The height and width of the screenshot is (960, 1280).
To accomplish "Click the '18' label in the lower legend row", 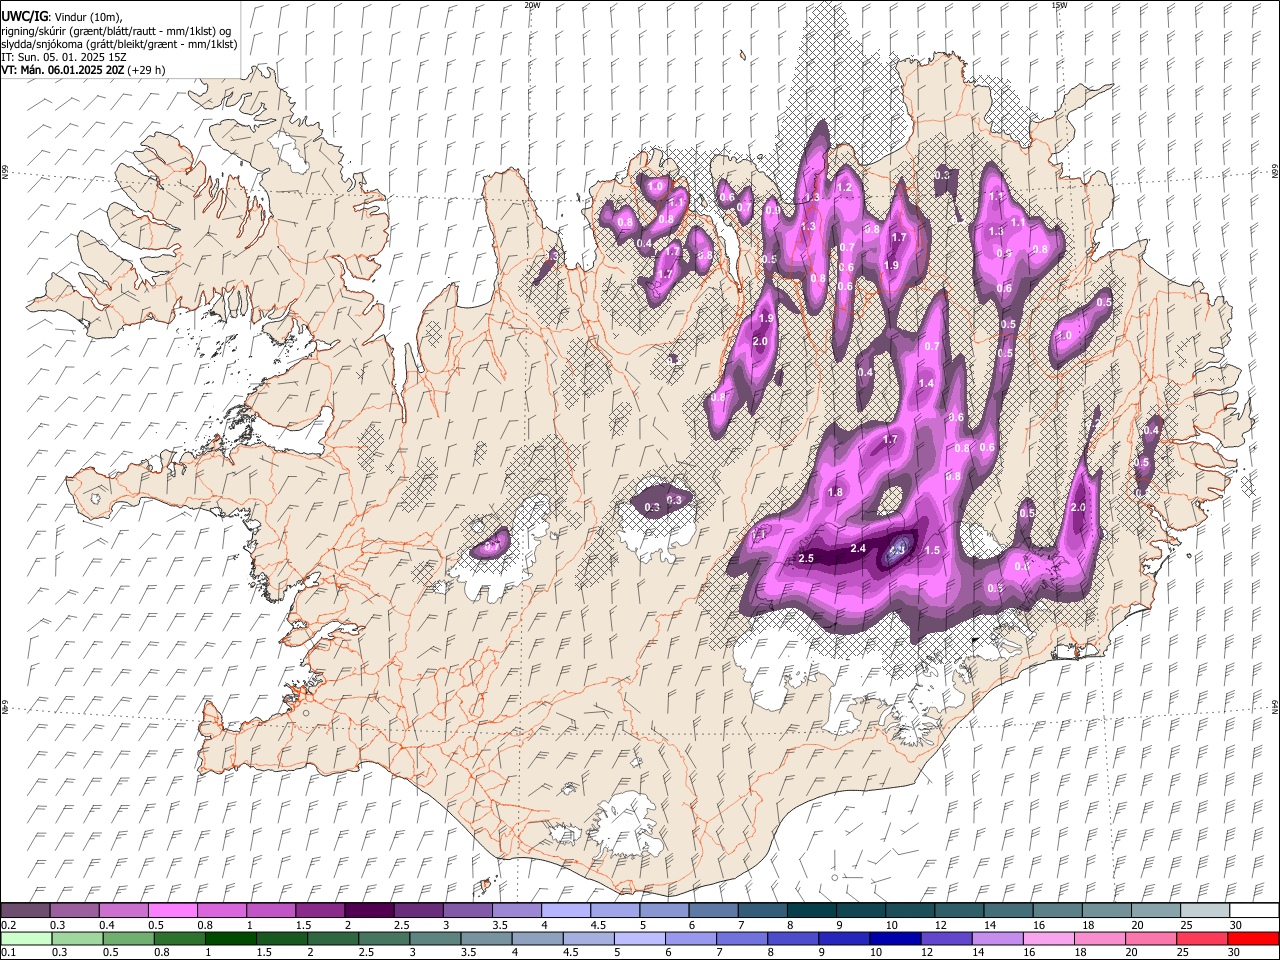I will [1081, 953].
